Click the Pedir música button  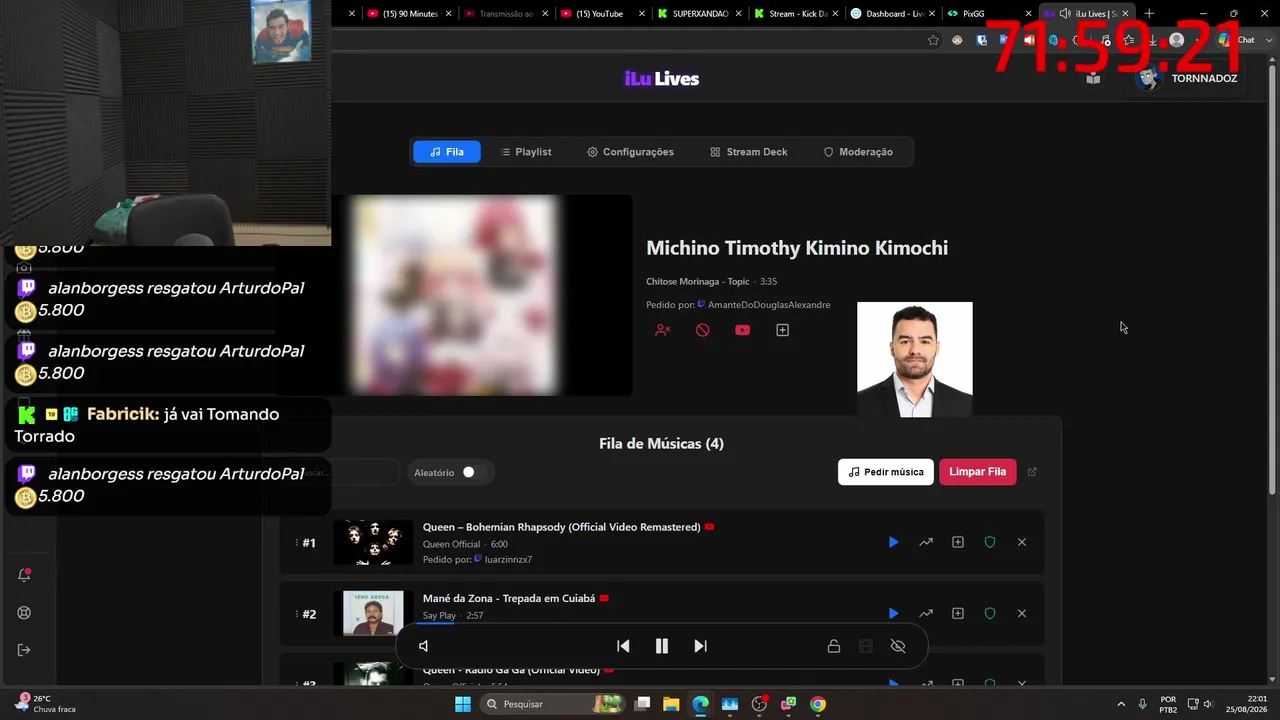tap(886, 472)
